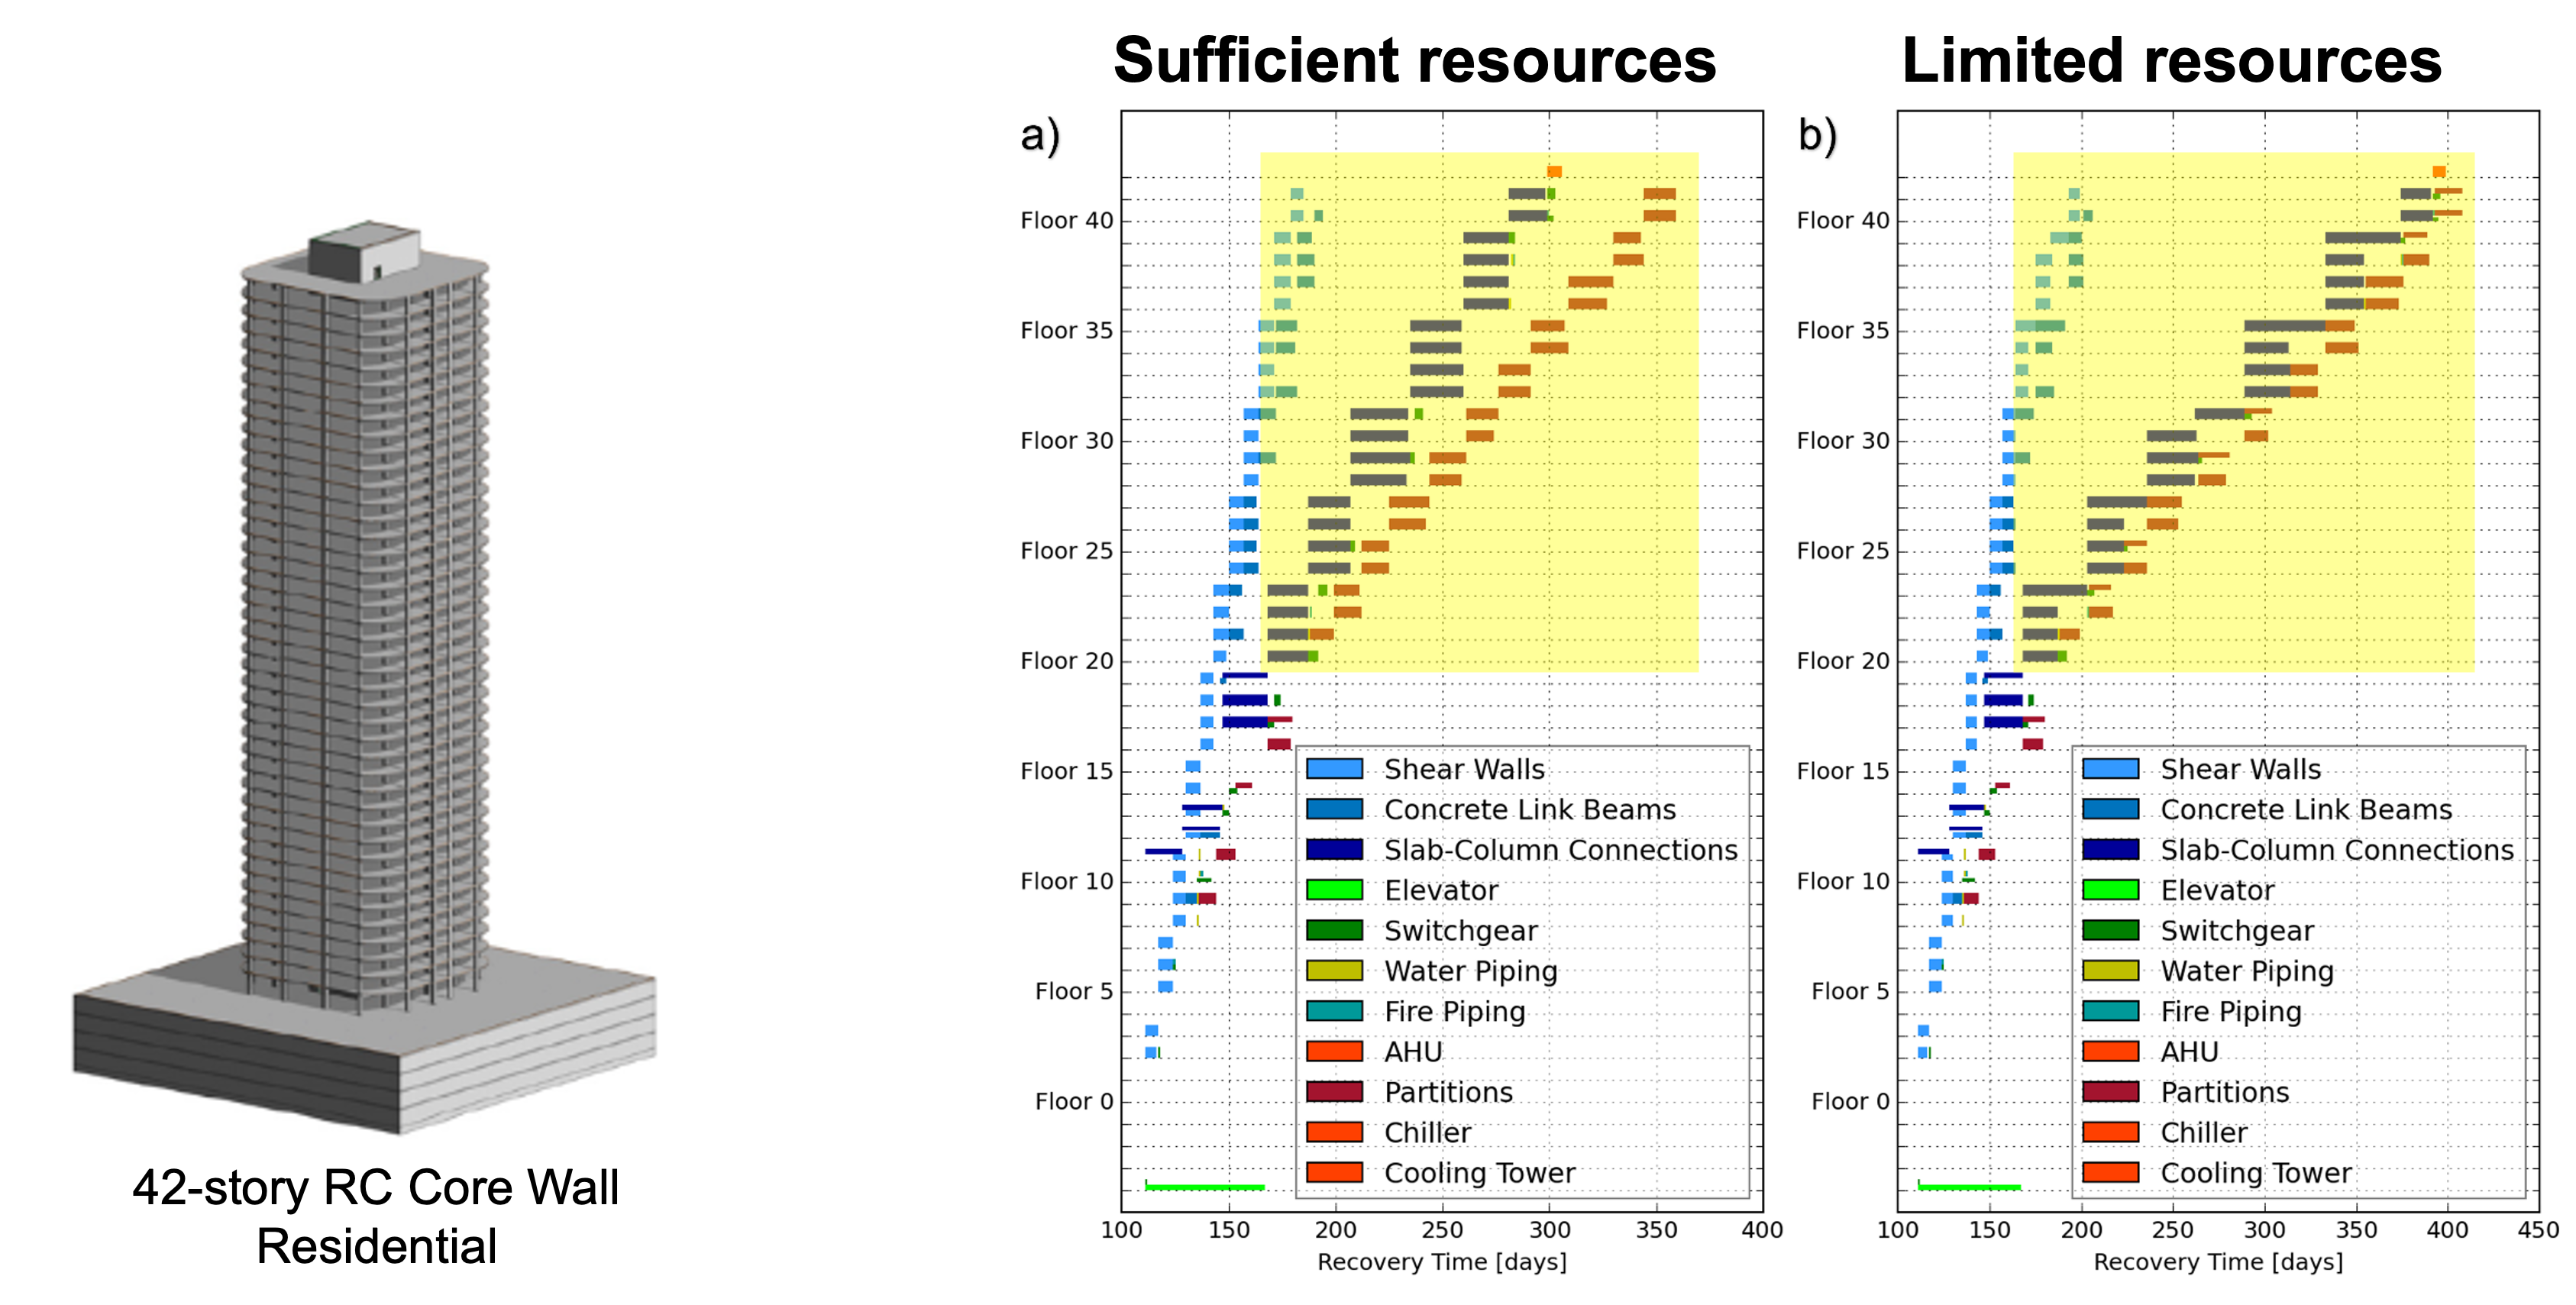
Task: Click the Shear Walls swatch in chart a legend
Action: pos(1334,769)
